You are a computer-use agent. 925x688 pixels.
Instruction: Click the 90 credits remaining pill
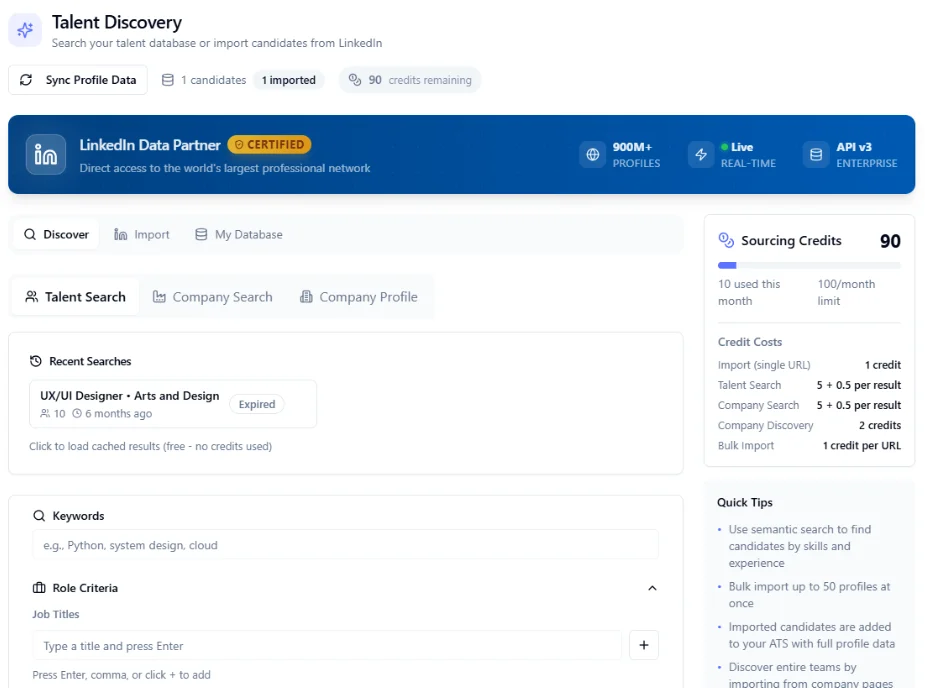(x=410, y=80)
